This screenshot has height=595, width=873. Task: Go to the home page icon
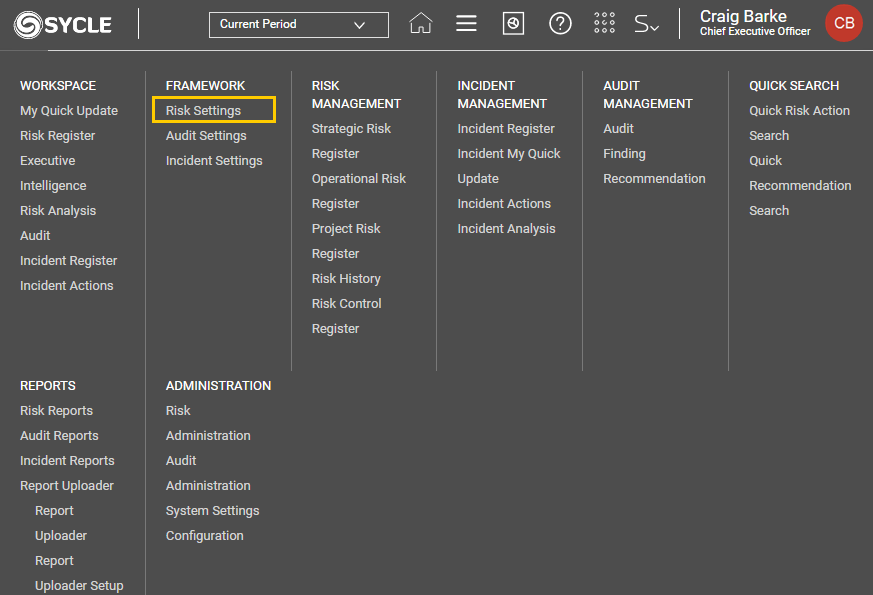point(420,24)
